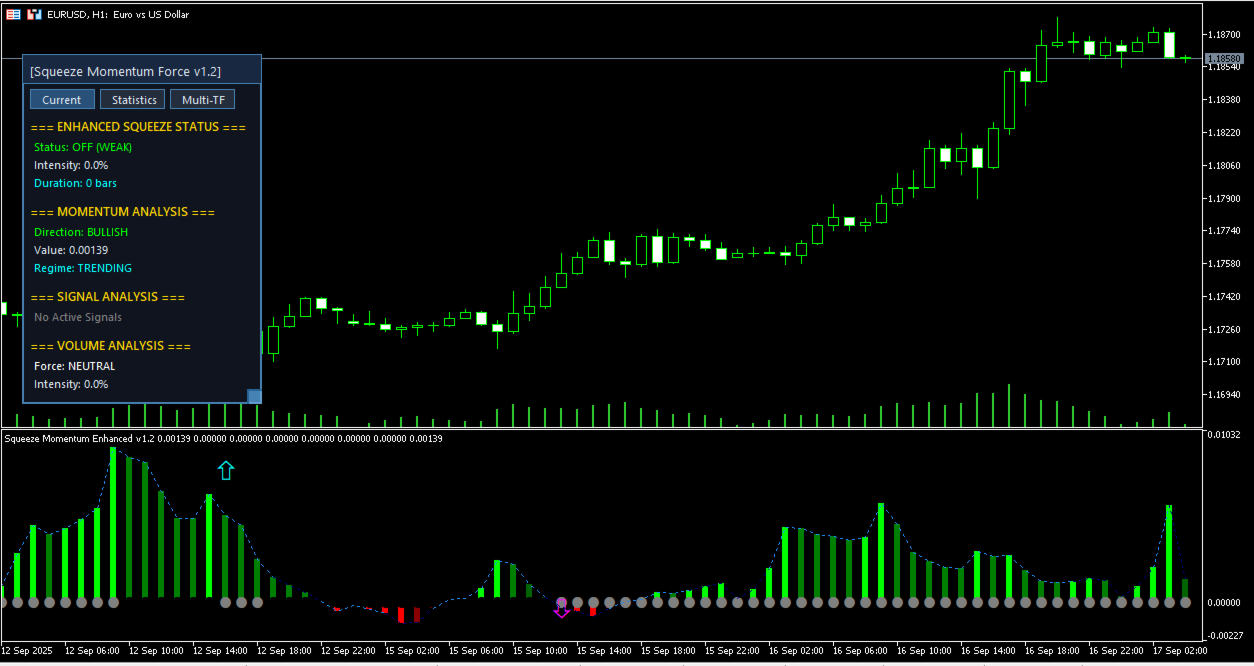Click the current price tag 1.18580
Screen dimensions: 1254x666
[x=1223, y=59]
